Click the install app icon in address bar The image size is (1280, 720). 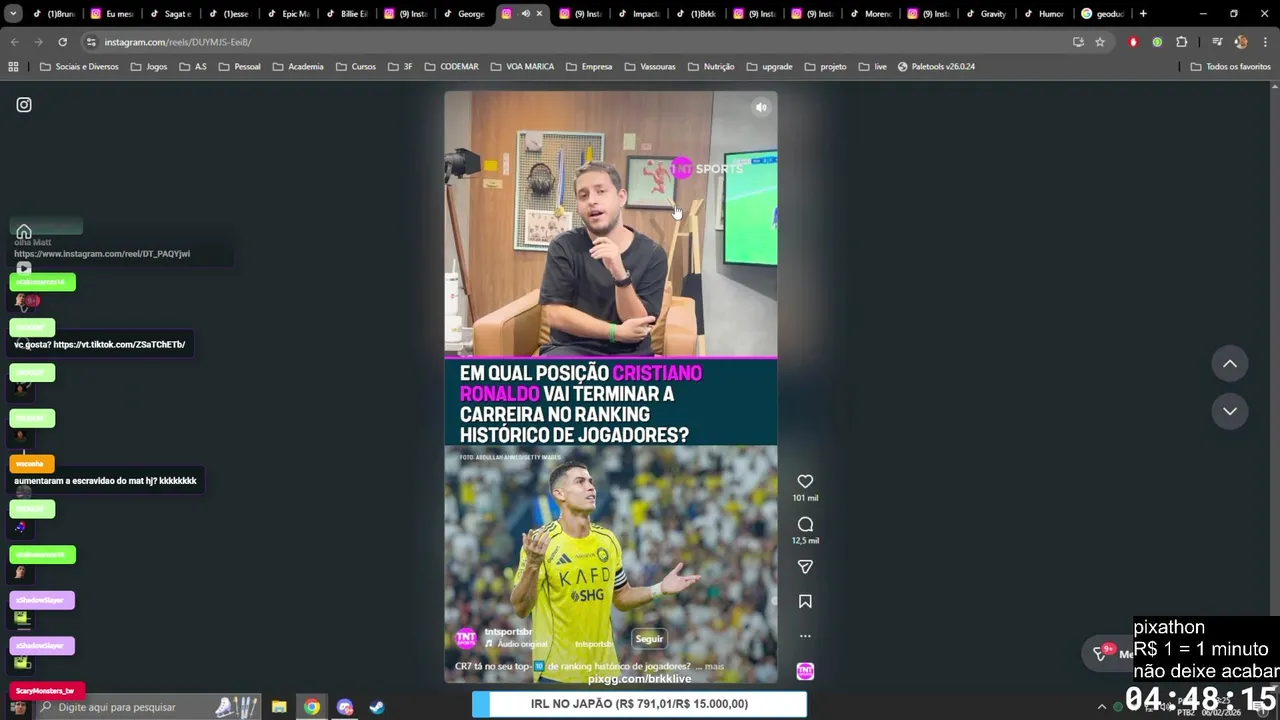click(x=1078, y=42)
